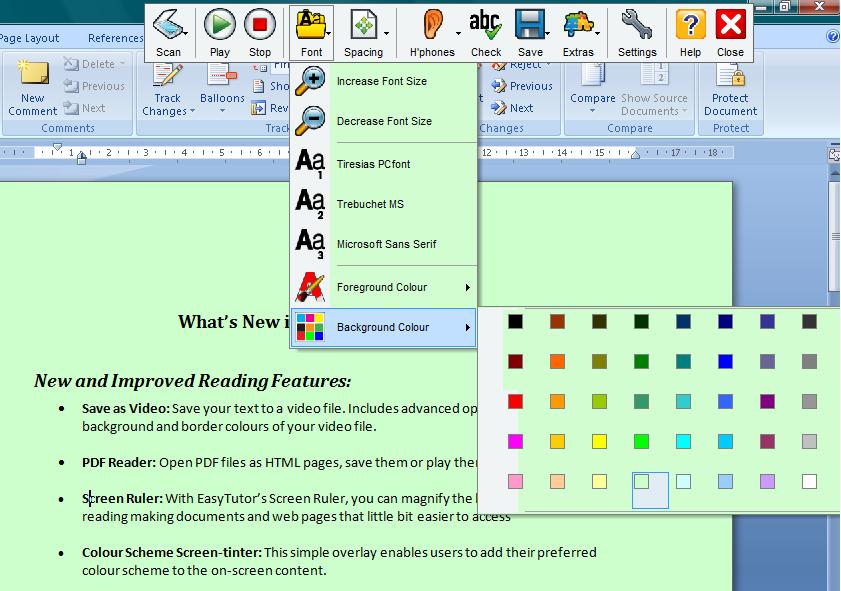Expand the Scan dropdown arrow
Image resolution: width=841 pixels, height=591 pixels.
coord(185,33)
